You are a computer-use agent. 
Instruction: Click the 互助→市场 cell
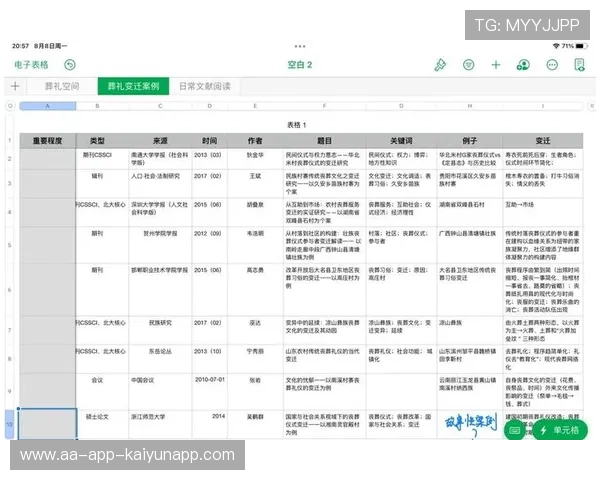click(x=543, y=212)
